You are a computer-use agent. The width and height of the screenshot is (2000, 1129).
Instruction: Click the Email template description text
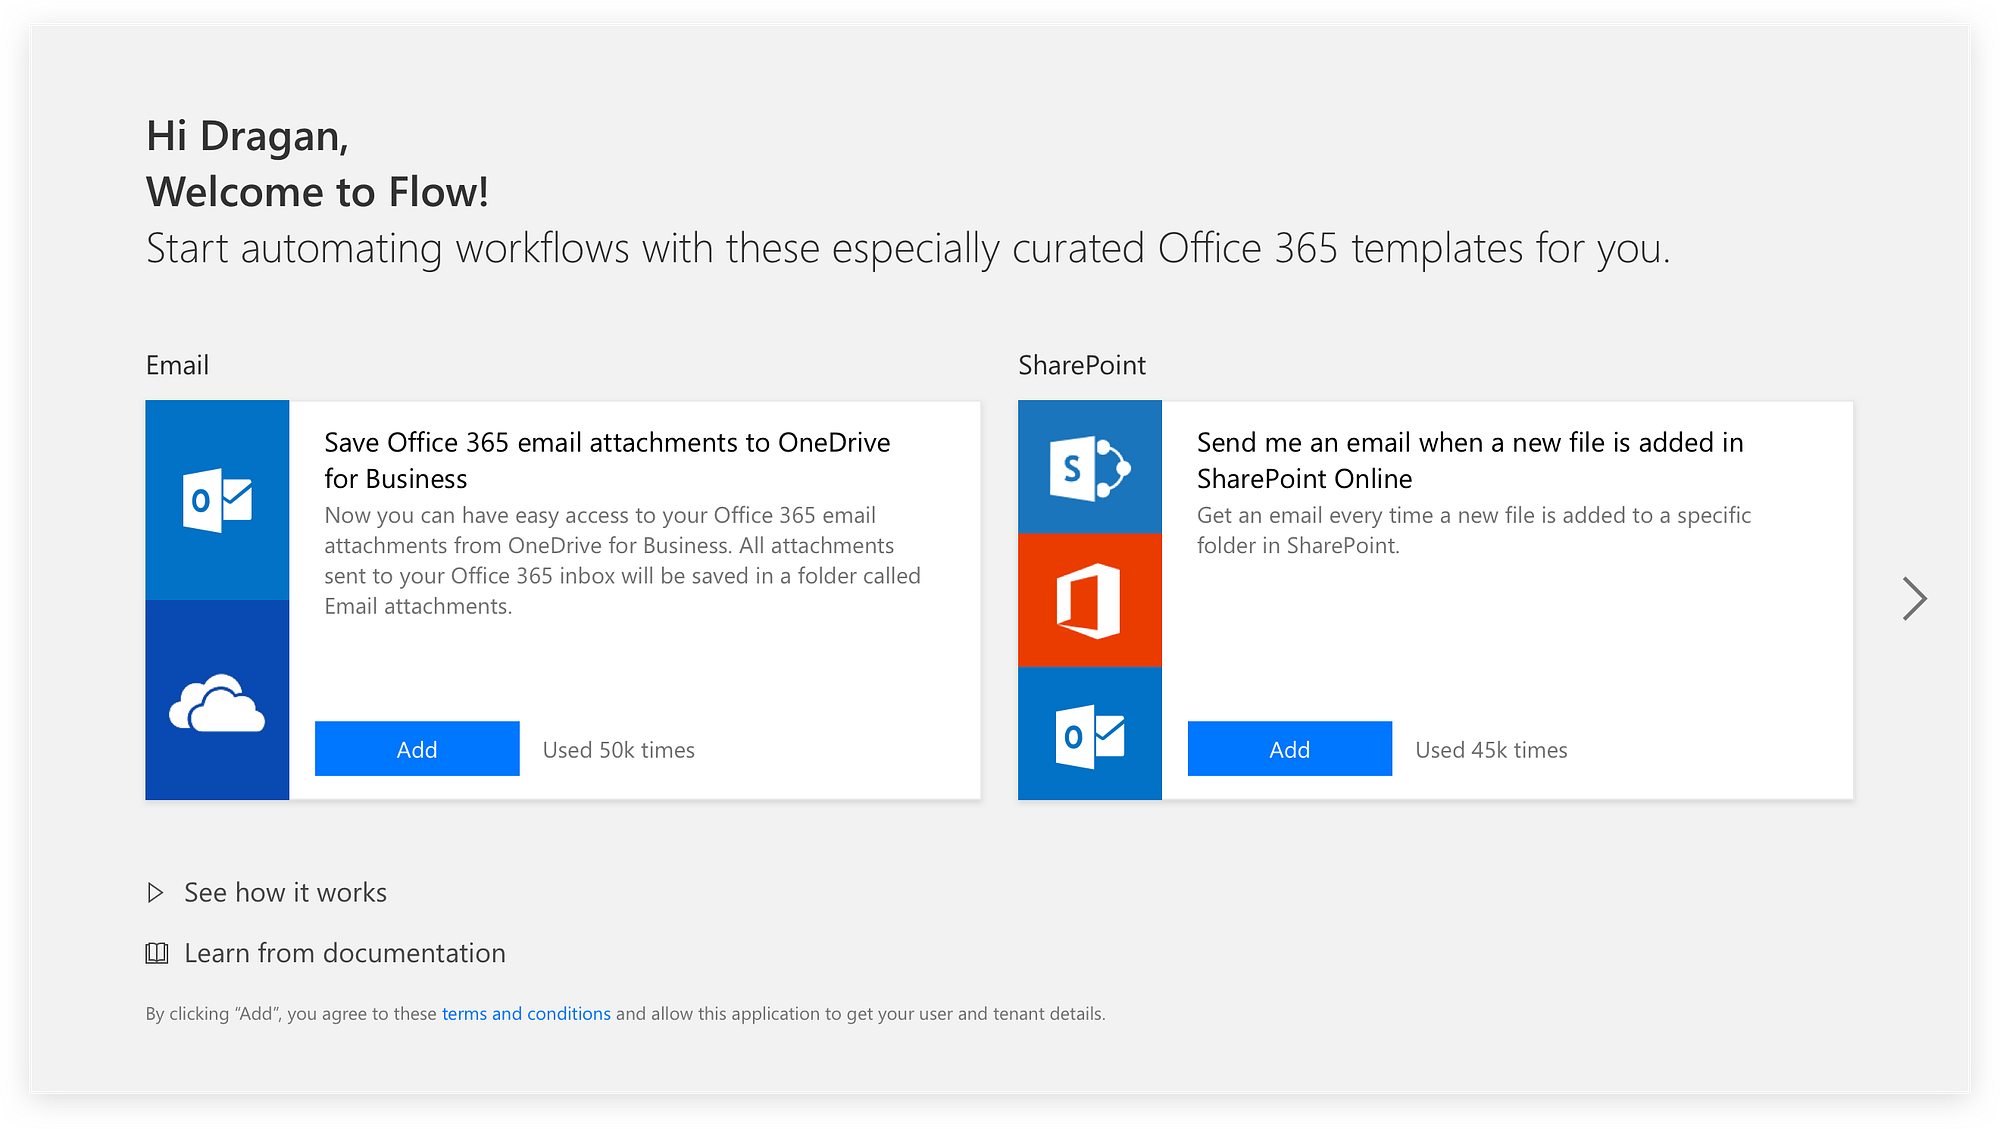click(x=621, y=561)
